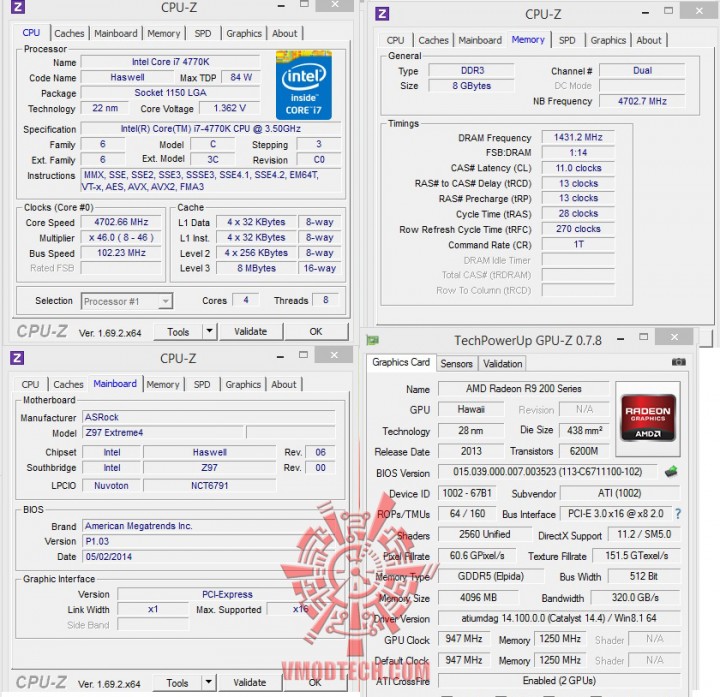Switch to Caches tab in the CPU window

pyautogui.click(x=69, y=34)
